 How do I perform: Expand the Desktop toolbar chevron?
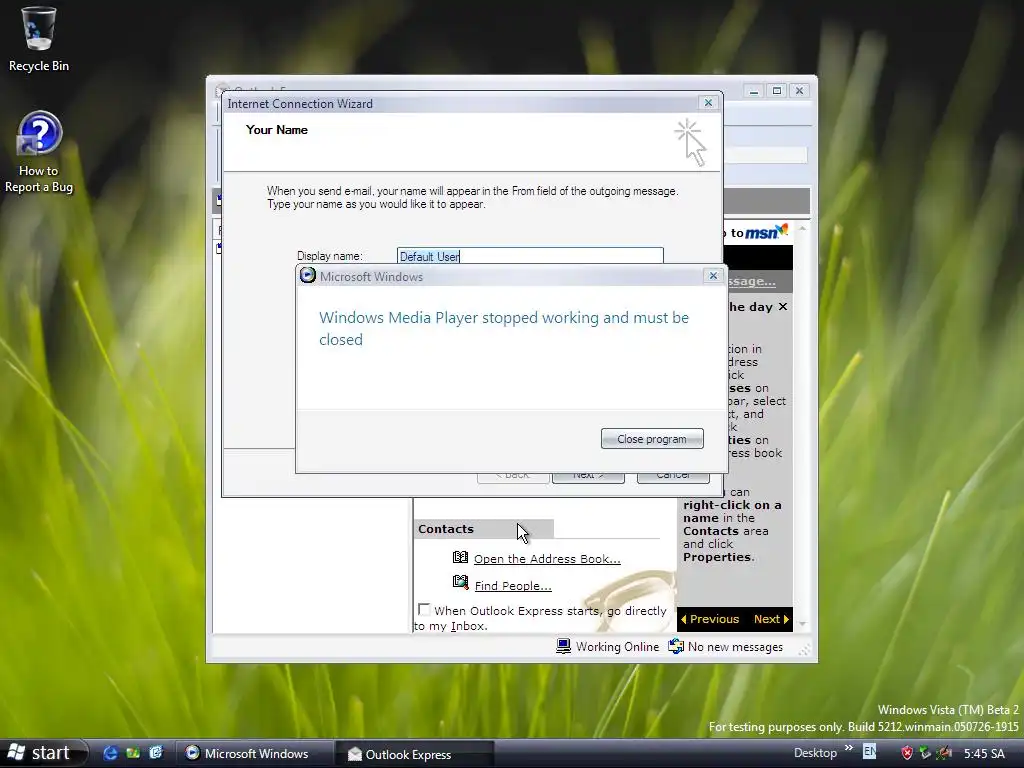[848, 748]
